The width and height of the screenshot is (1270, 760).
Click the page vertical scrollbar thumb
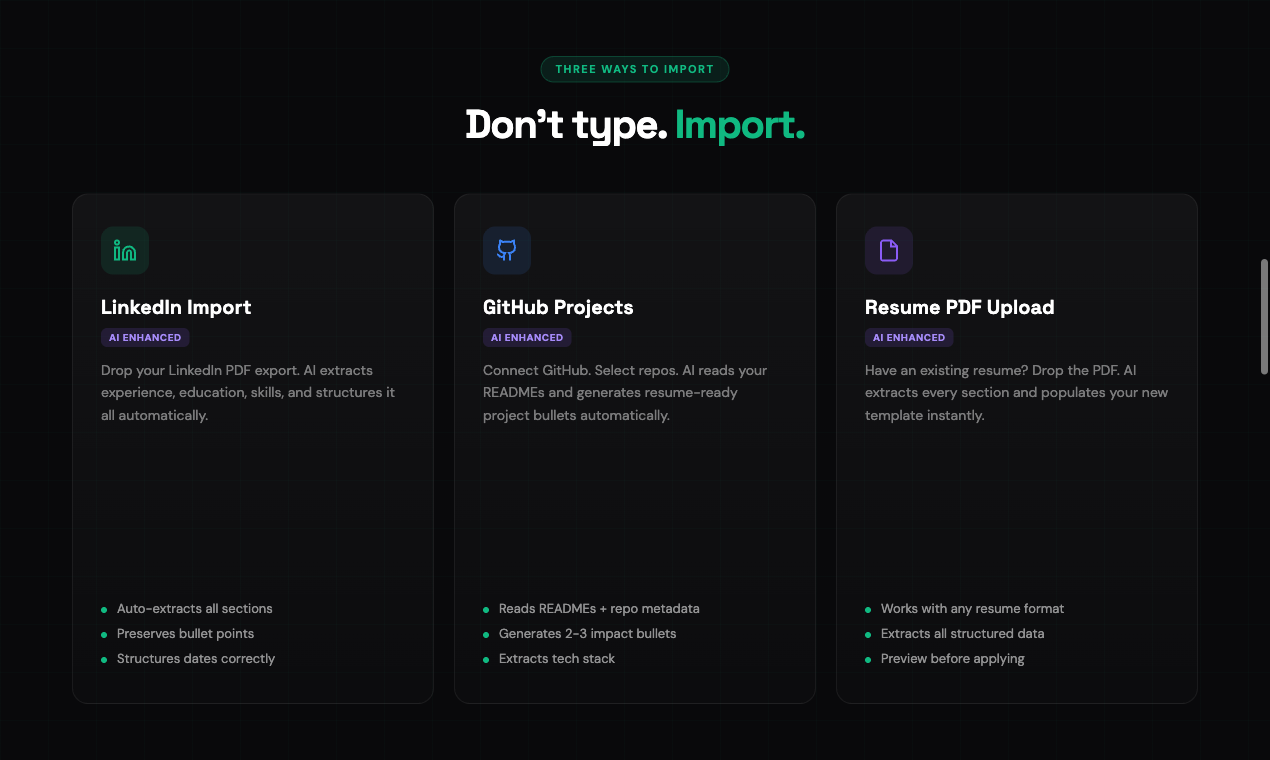click(x=1264, y=317)
